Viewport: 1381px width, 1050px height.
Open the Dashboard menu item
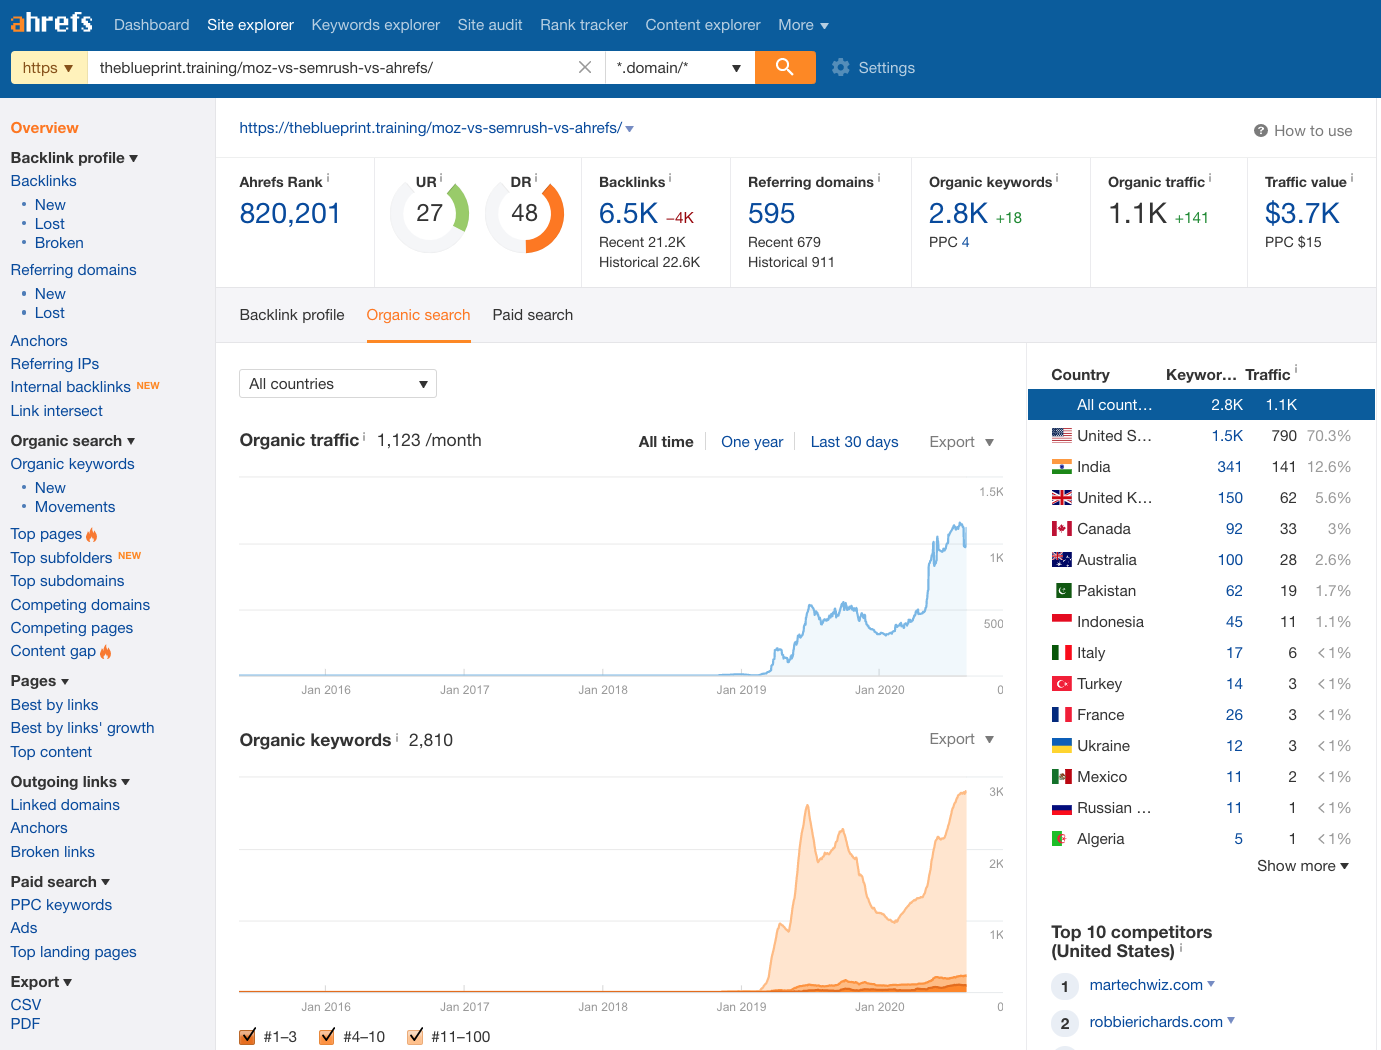point(152,25)
